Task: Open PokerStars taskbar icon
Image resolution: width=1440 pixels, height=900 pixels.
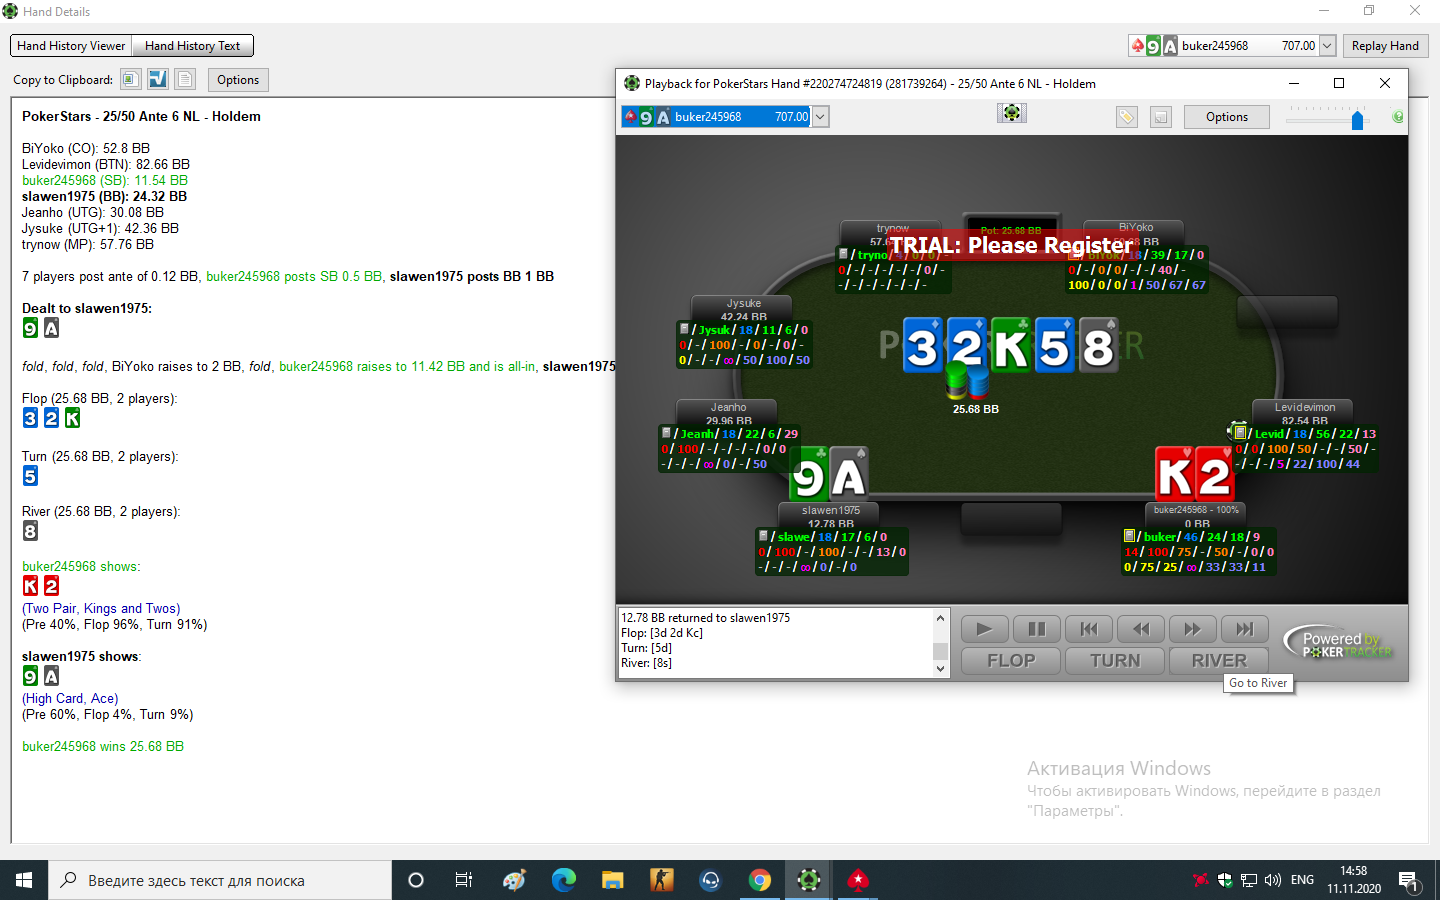Action: point(858,880)
